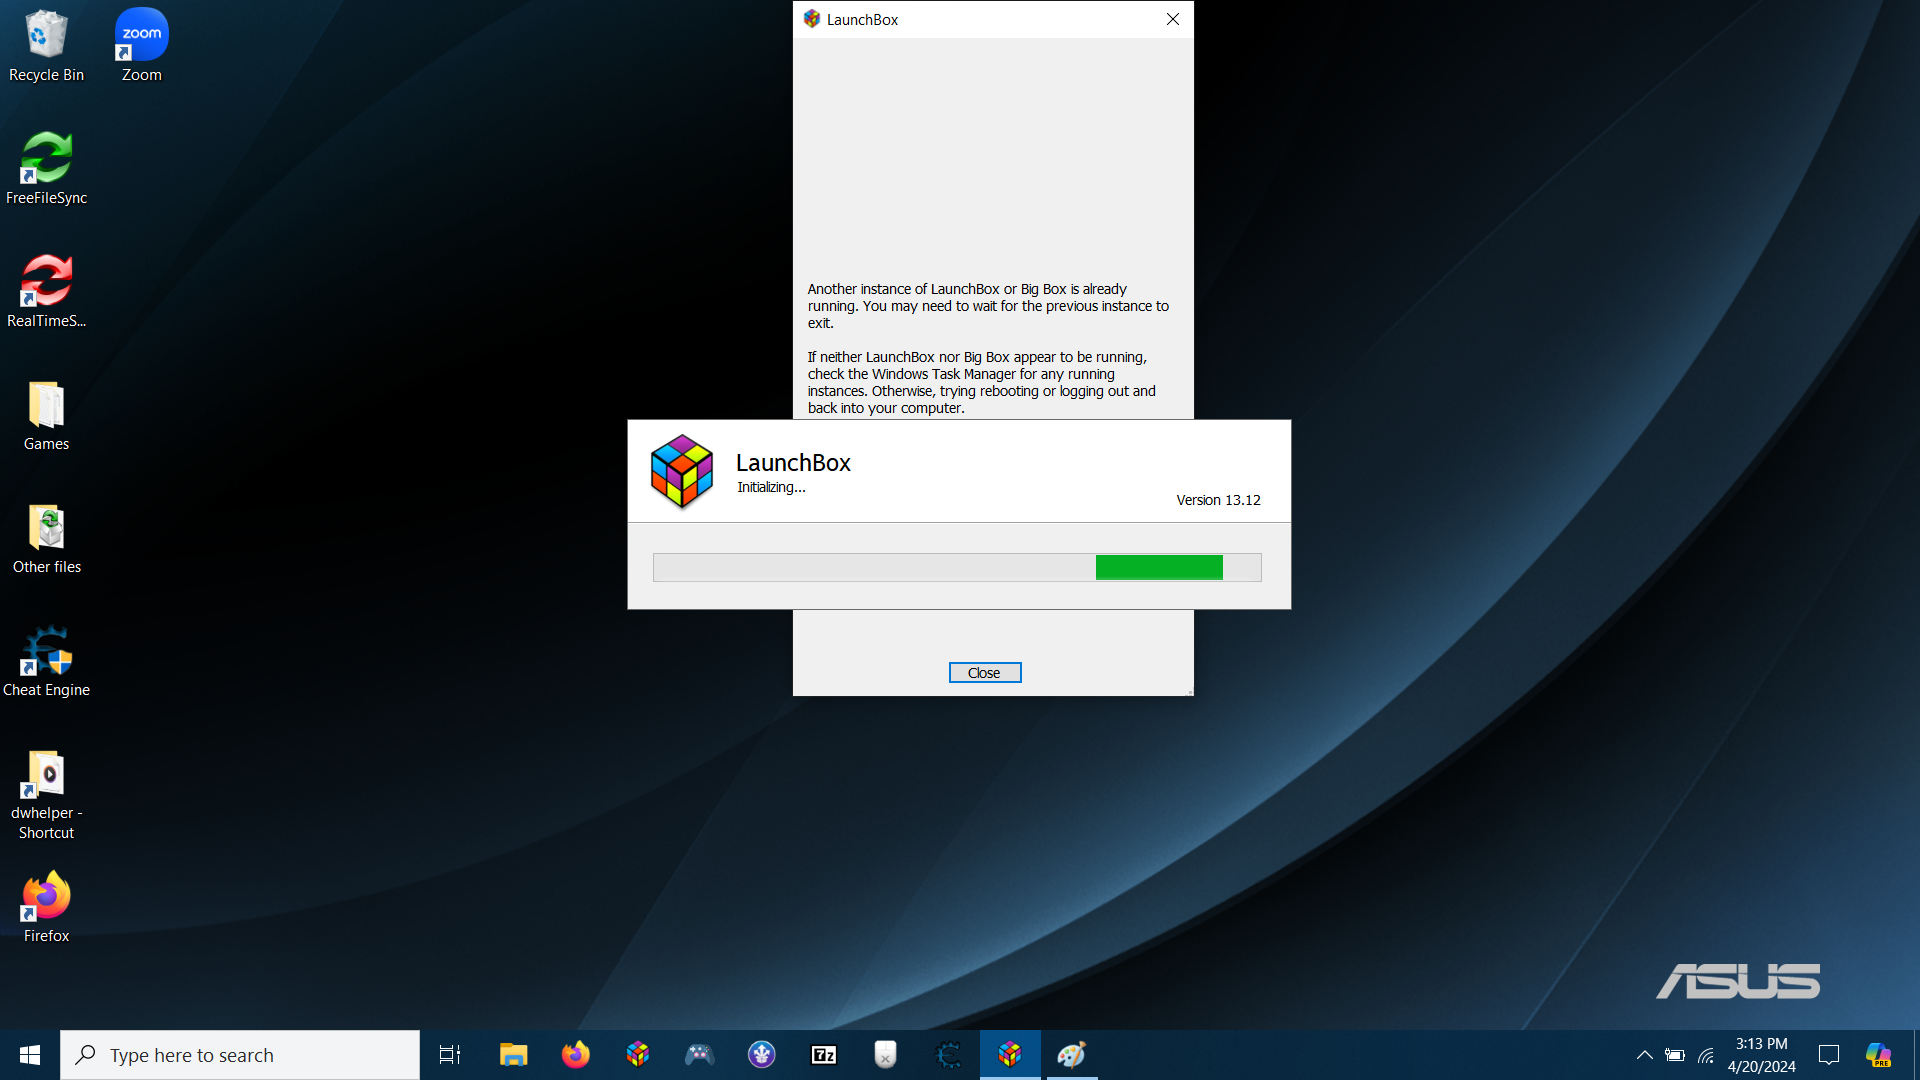Click the taskbar search box
The image size is (1920, 1080).
tap(240, 1055)
